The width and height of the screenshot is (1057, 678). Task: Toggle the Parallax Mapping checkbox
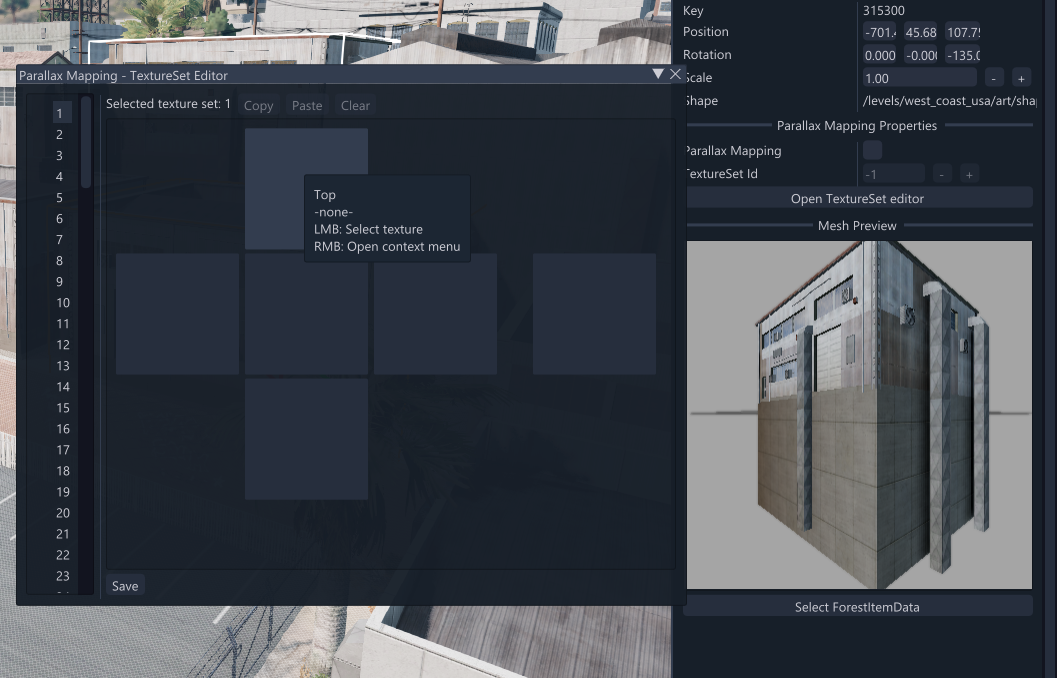tap(872, 150)
